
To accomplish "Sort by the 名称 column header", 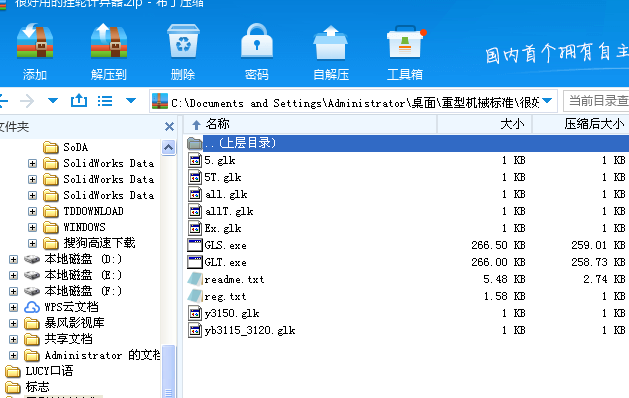I will click(x=310, y=124).
